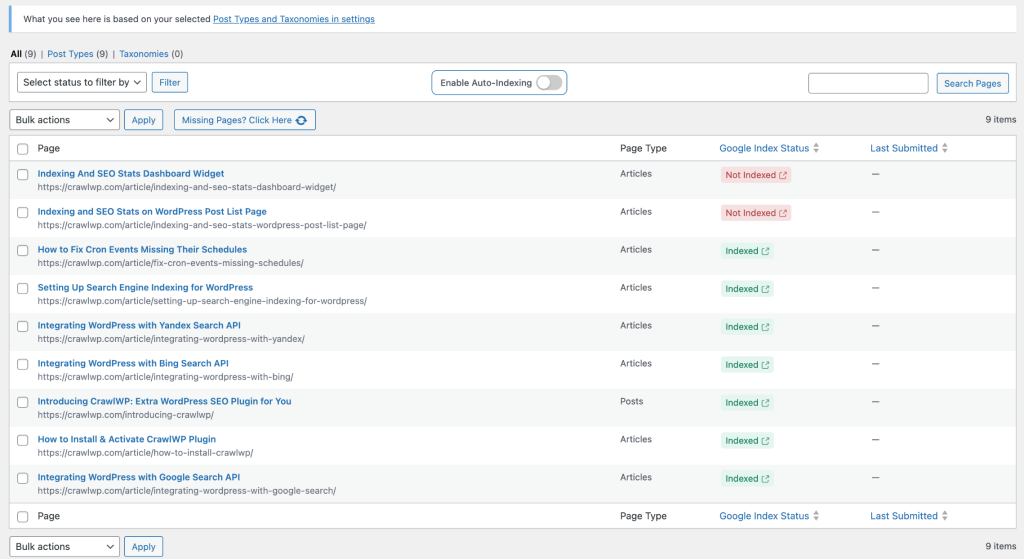
Task: Click URL text ending how-to-install-crawlwp/
Action: click(145, 453)
